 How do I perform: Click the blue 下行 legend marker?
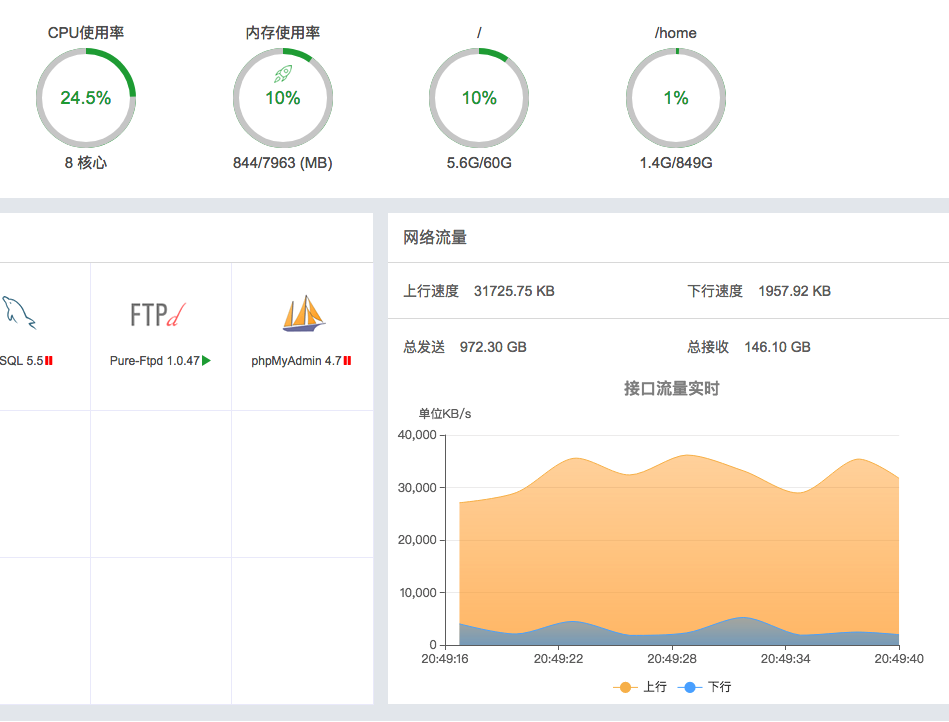coord(690,687)
